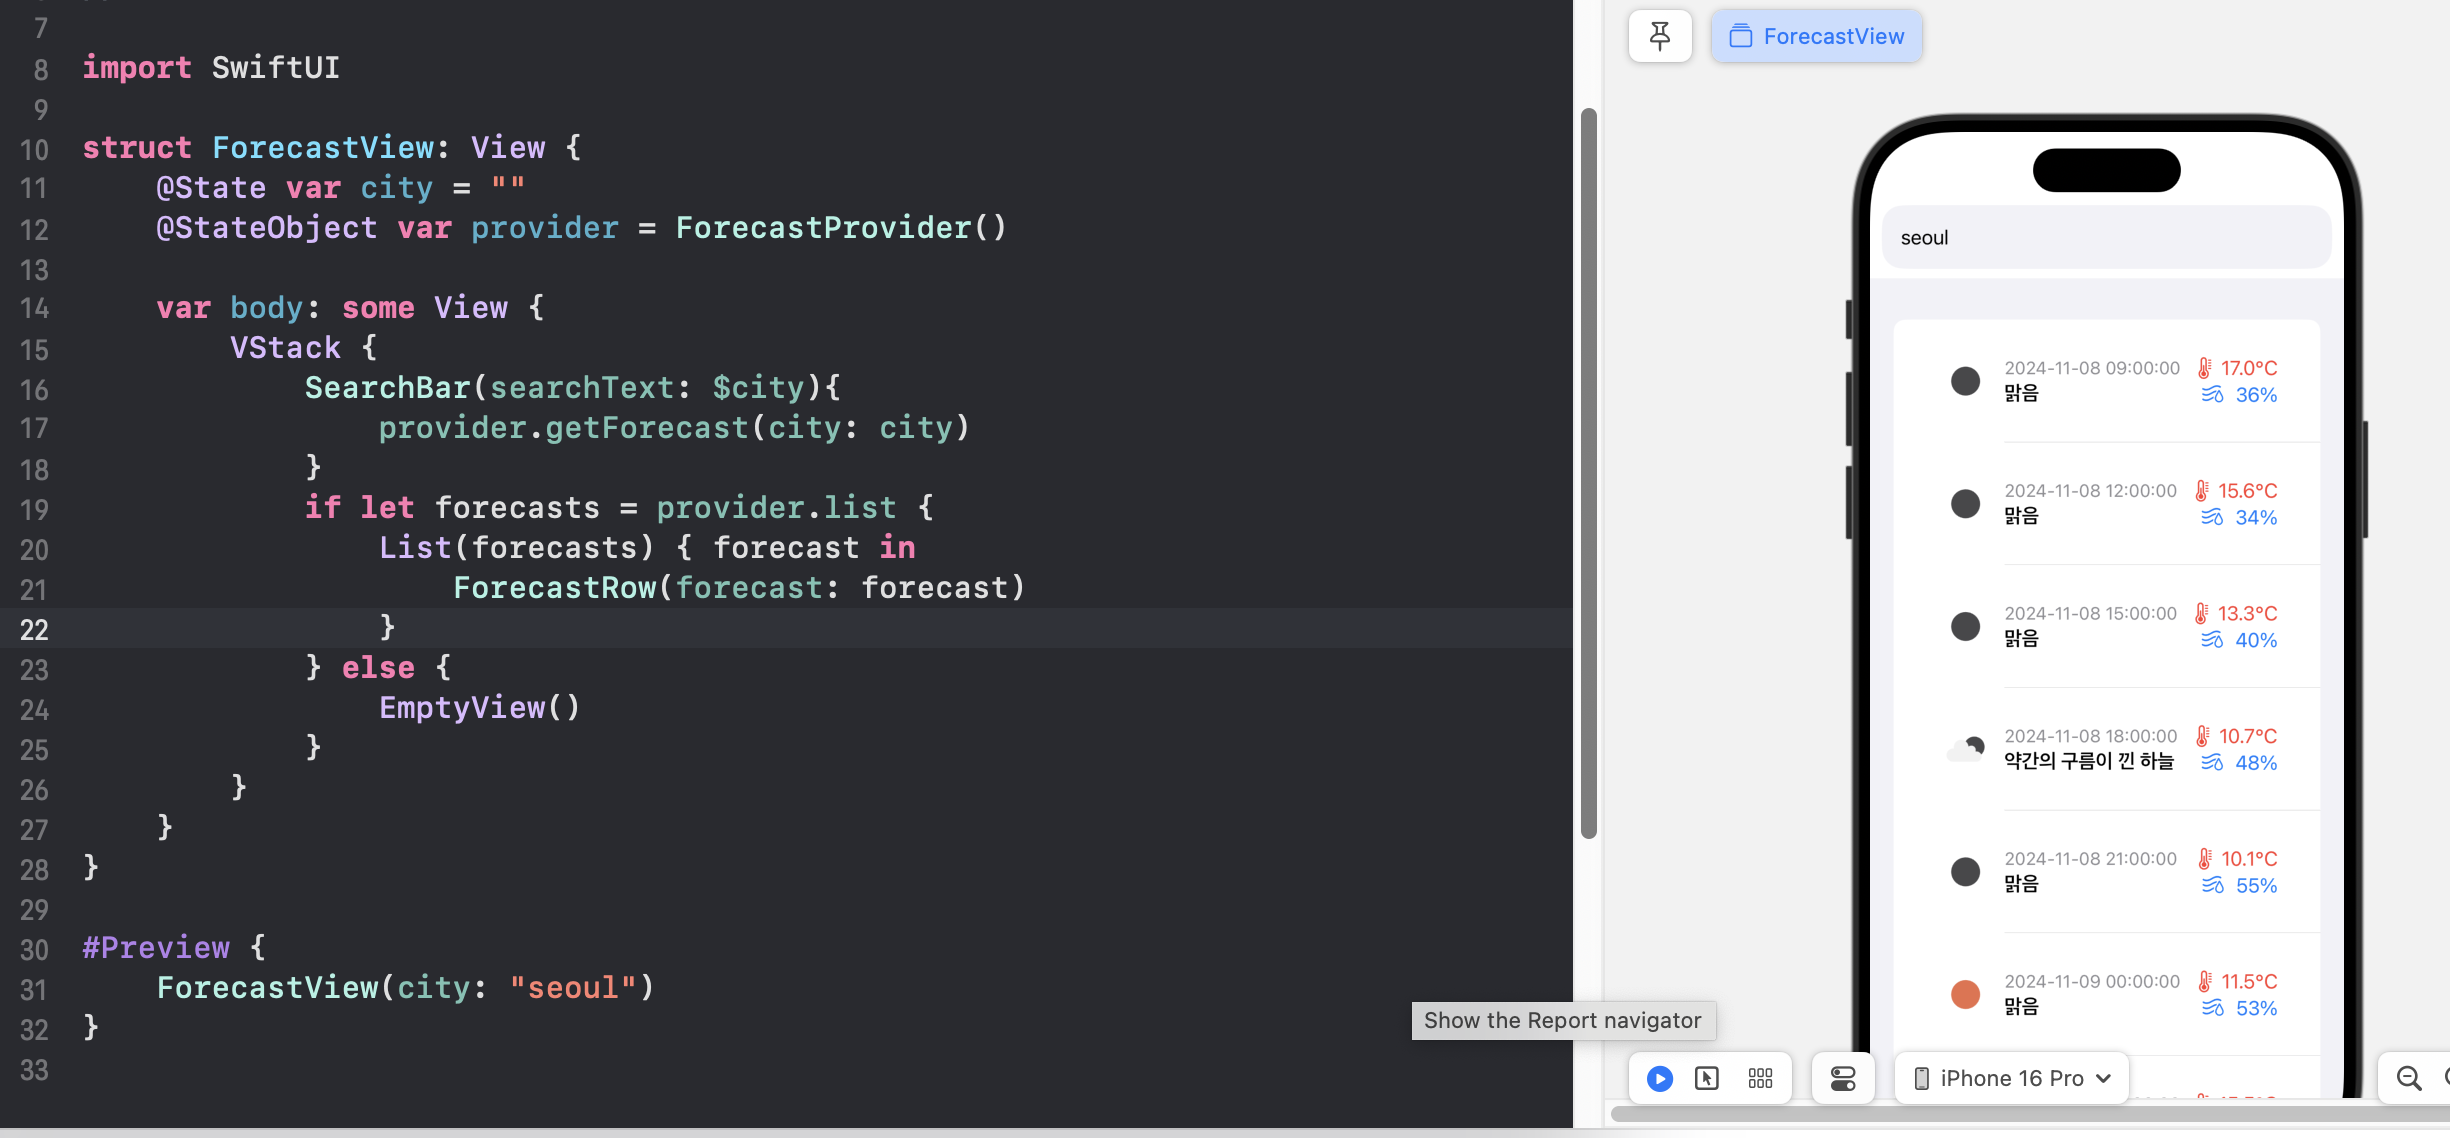Switch to selectable preview mode

1707,1078
